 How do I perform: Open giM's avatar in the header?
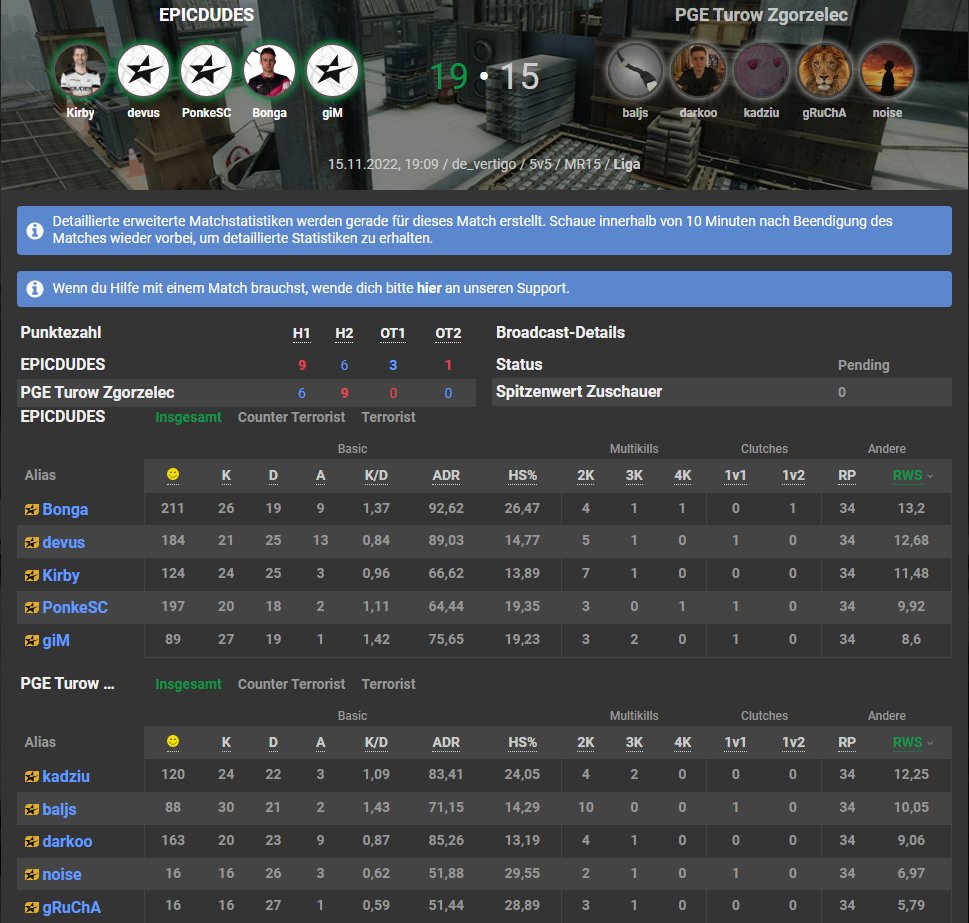click(332, 71)
